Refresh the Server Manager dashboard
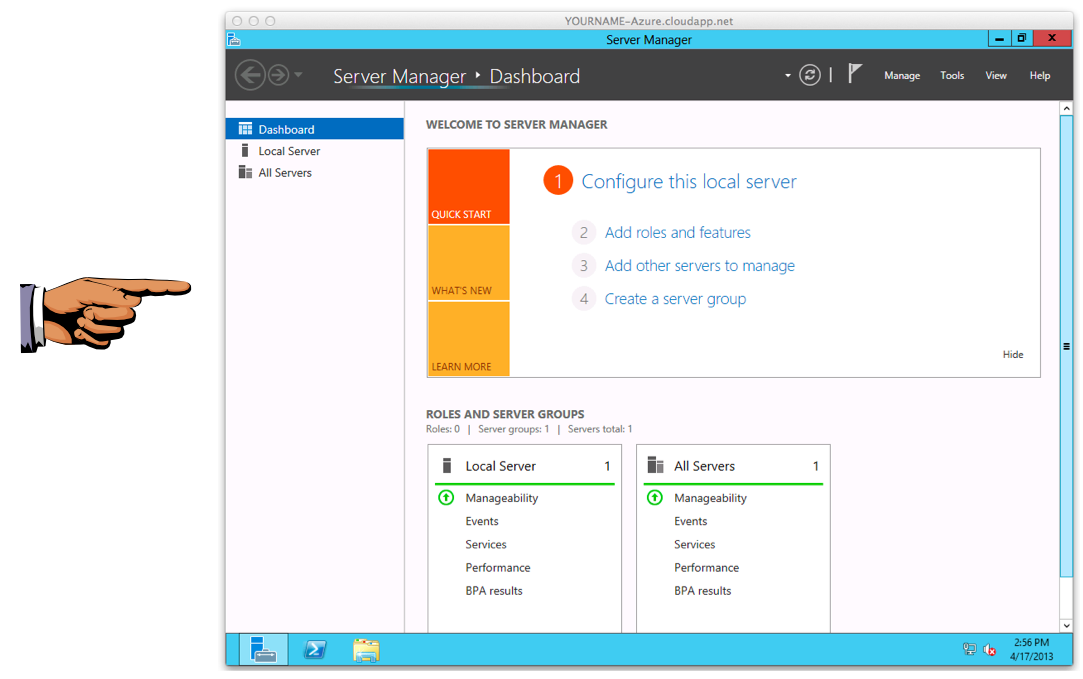Viewport: 1083px width, 679px height. pyautogui.click(x=809, y=75)
